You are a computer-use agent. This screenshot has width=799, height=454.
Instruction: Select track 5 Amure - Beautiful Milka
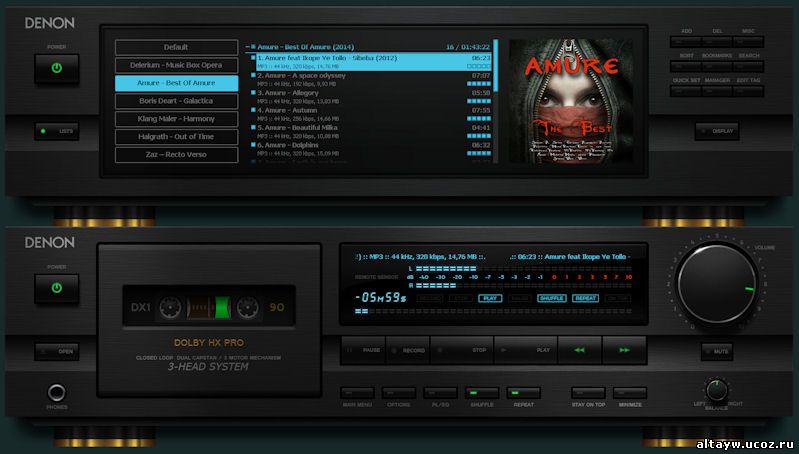[x=374, y=131]
